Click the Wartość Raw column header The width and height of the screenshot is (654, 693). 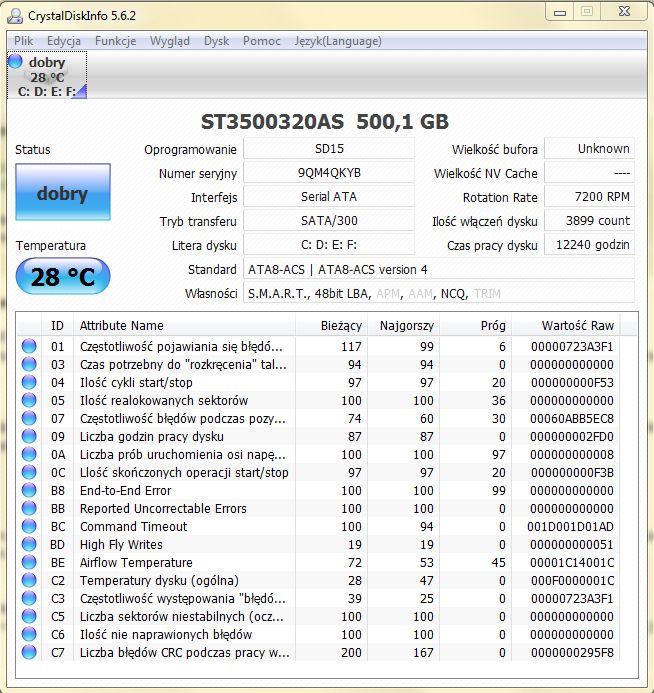click(x=566, y=326)
